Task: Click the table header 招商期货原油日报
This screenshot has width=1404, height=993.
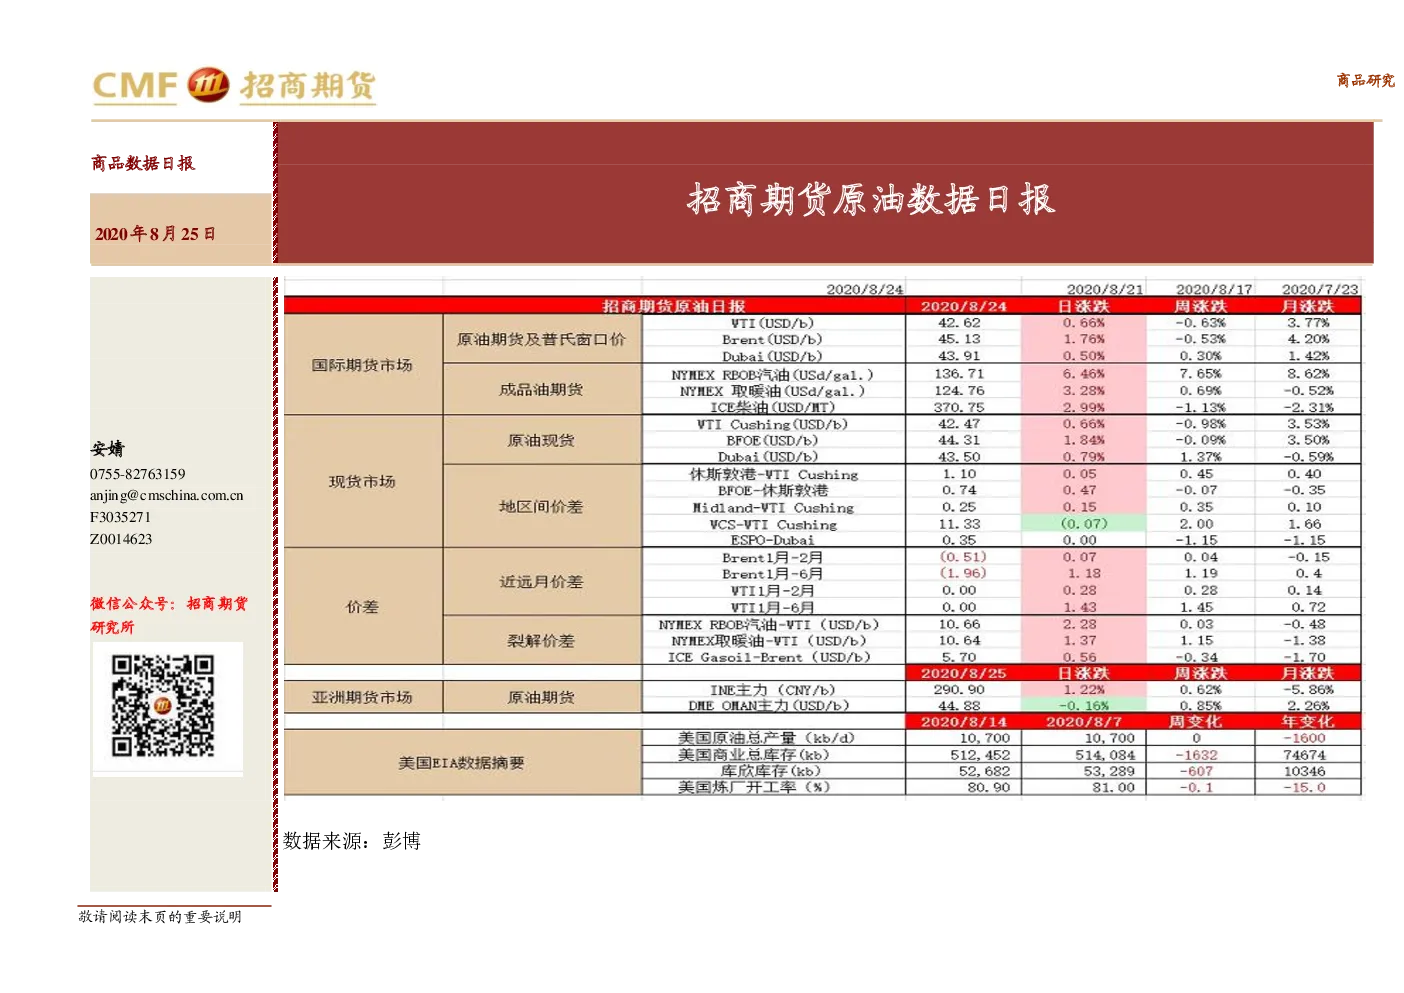Action: [674, 306]
